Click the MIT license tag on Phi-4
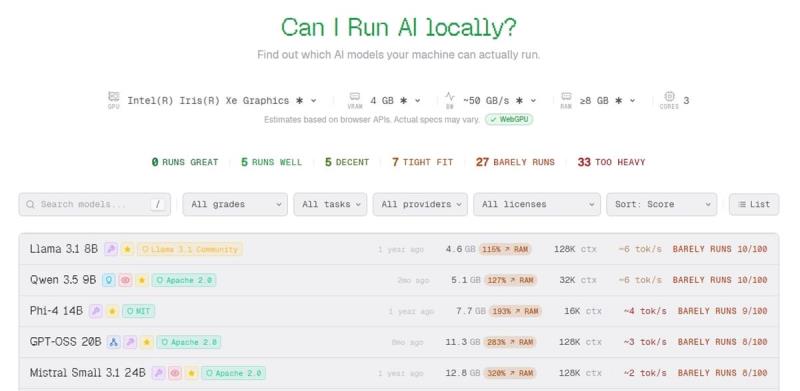 pyautogui.click(x=138, y=311)
